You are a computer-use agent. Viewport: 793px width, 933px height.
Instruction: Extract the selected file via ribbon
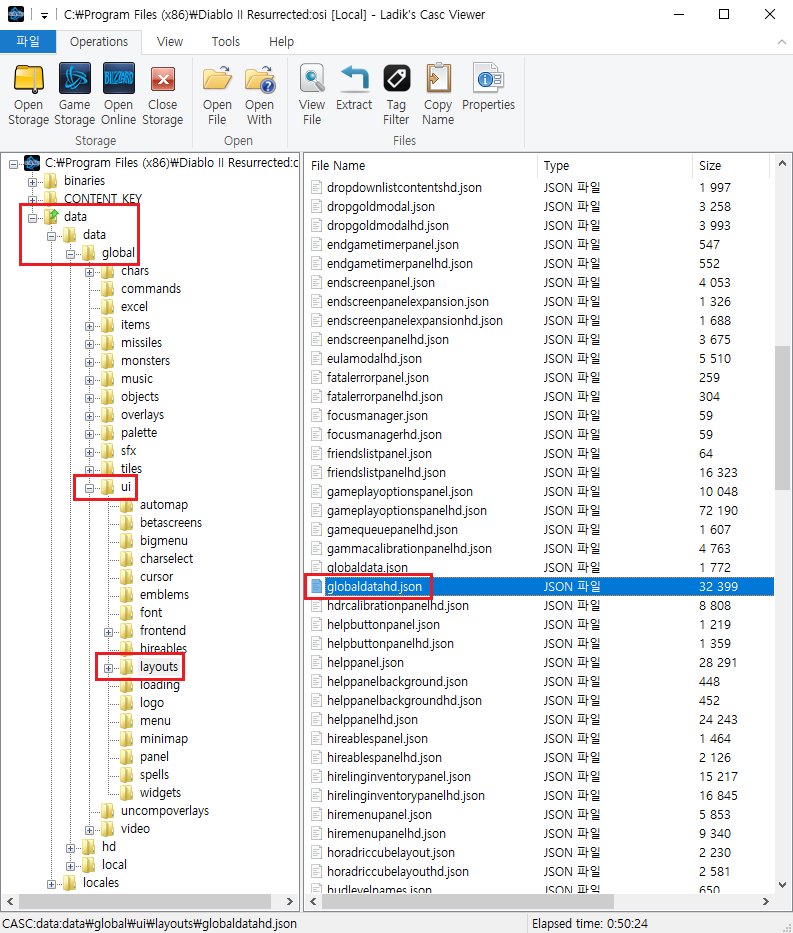(354, 87)
